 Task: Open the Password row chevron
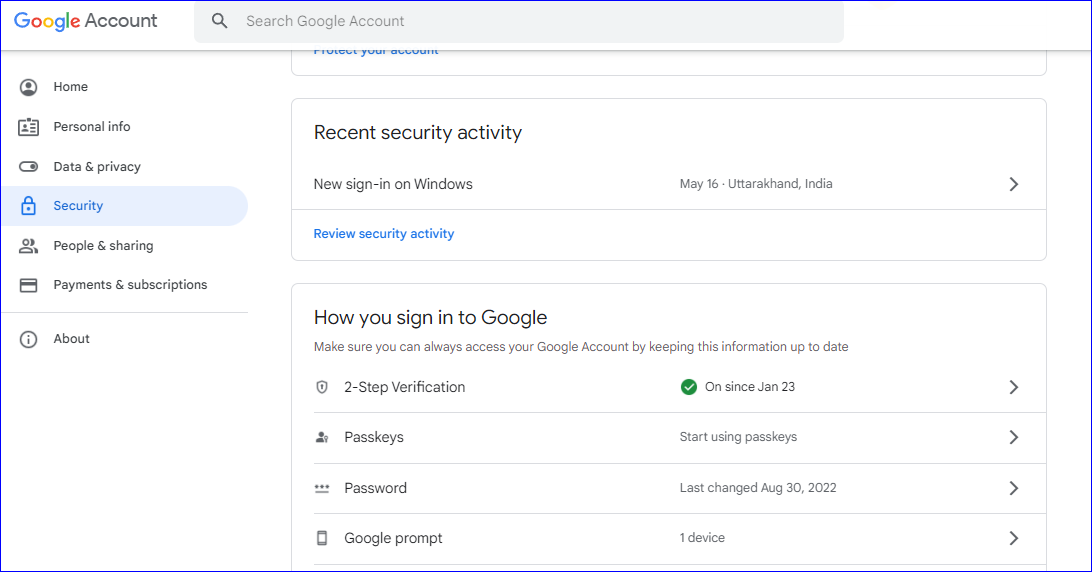coord(1014,488)
